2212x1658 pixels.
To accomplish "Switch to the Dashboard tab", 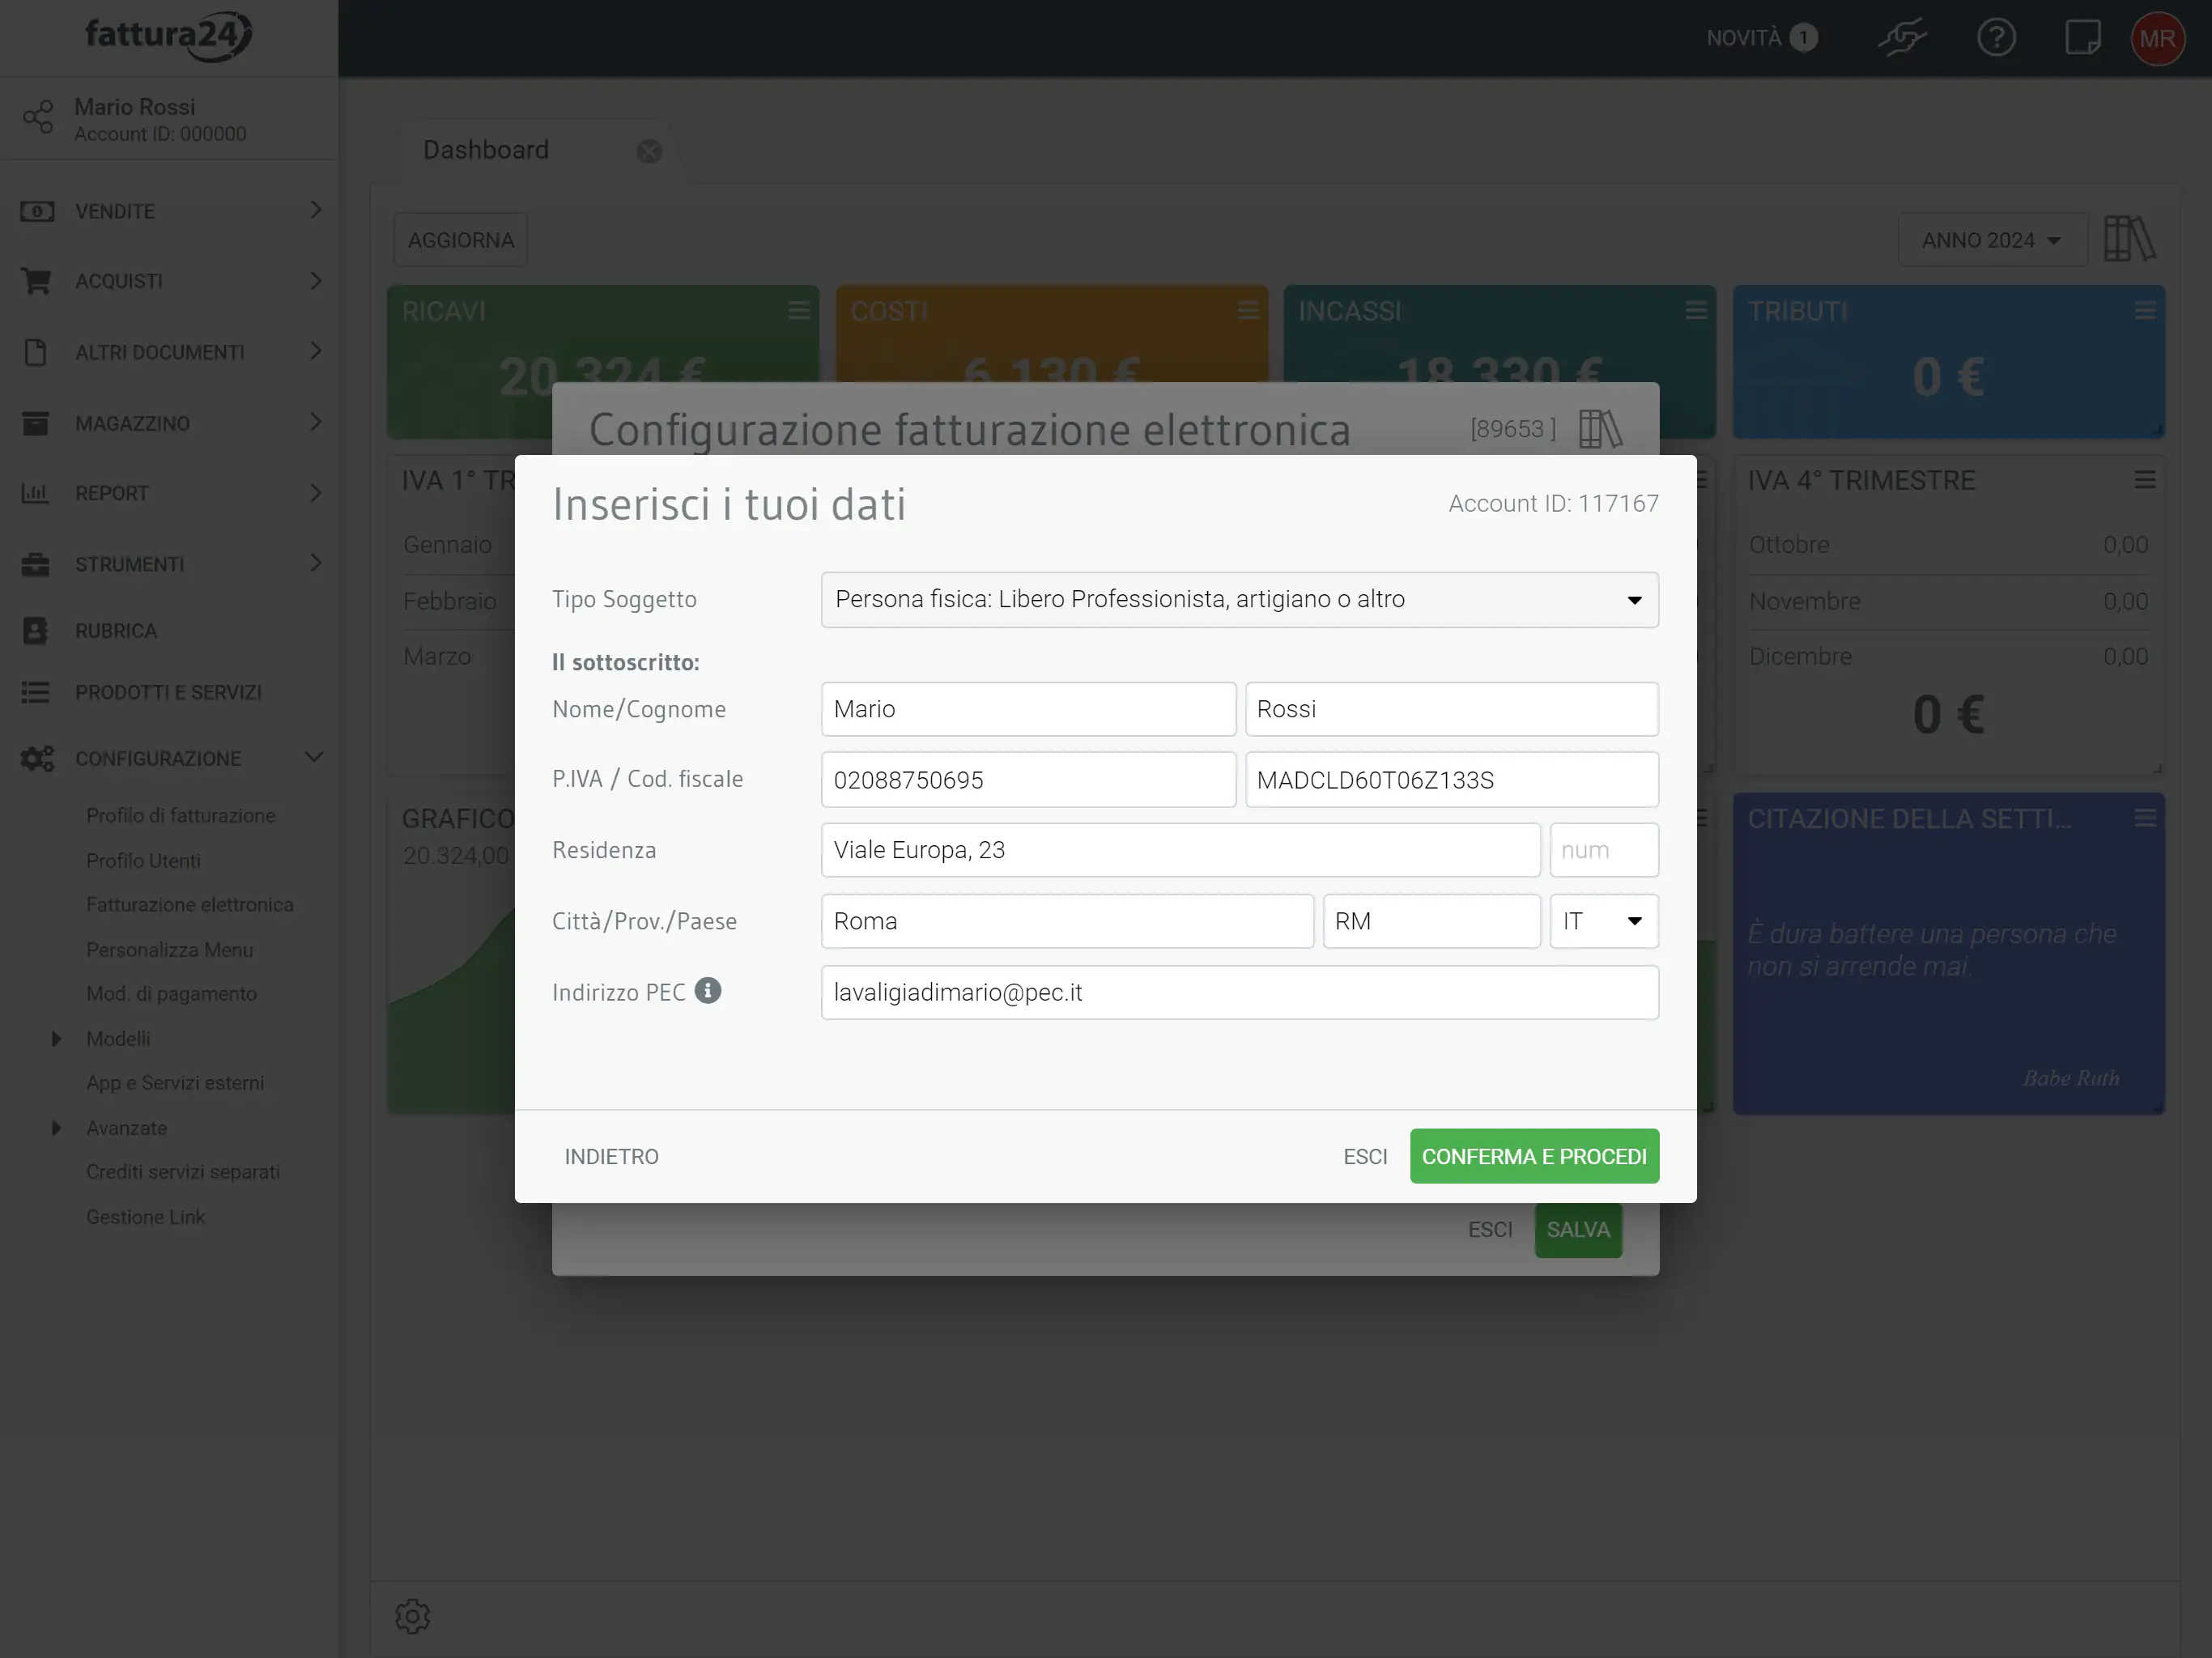I will click(x=486, y=150).
